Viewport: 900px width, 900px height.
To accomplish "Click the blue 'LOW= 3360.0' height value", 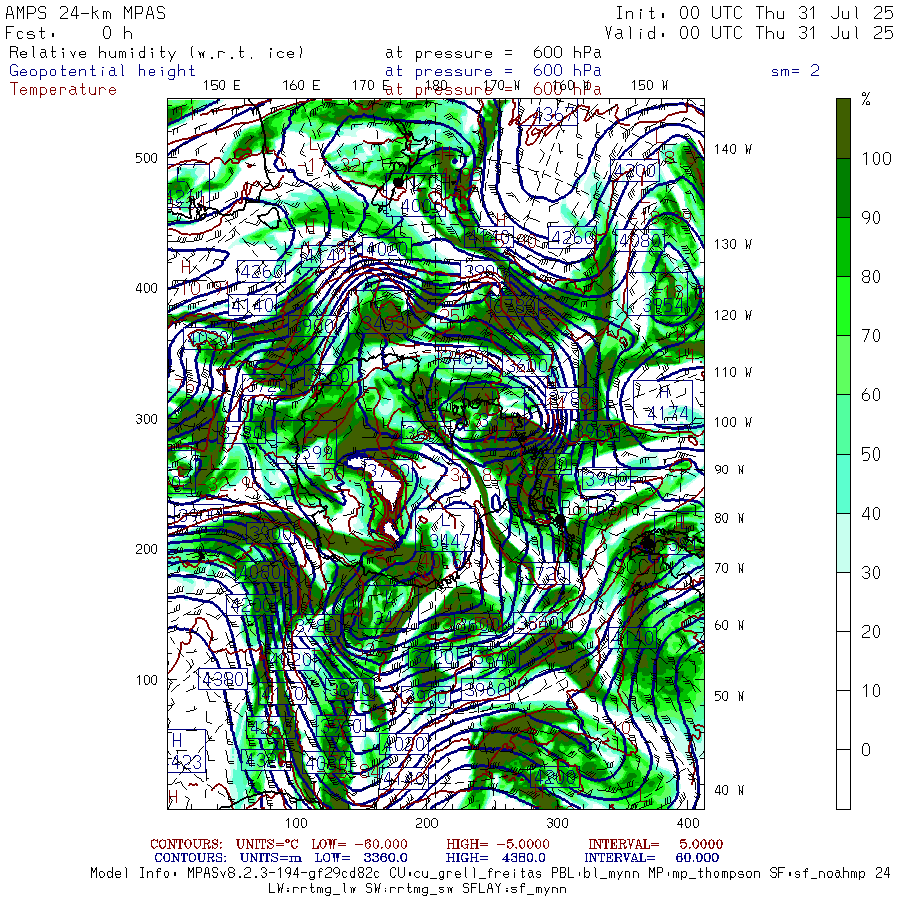I will pyautogui.click(x=361, y=858).
